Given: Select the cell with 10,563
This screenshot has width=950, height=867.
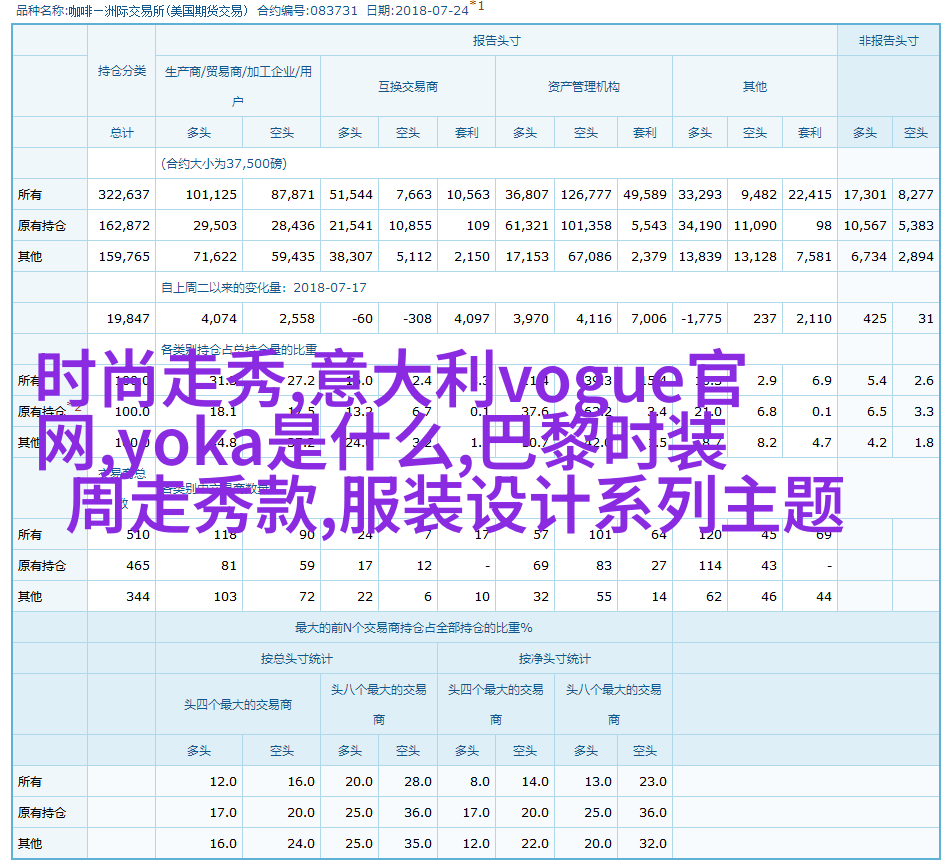Looking at the screenshot, I should pos(468,194).
